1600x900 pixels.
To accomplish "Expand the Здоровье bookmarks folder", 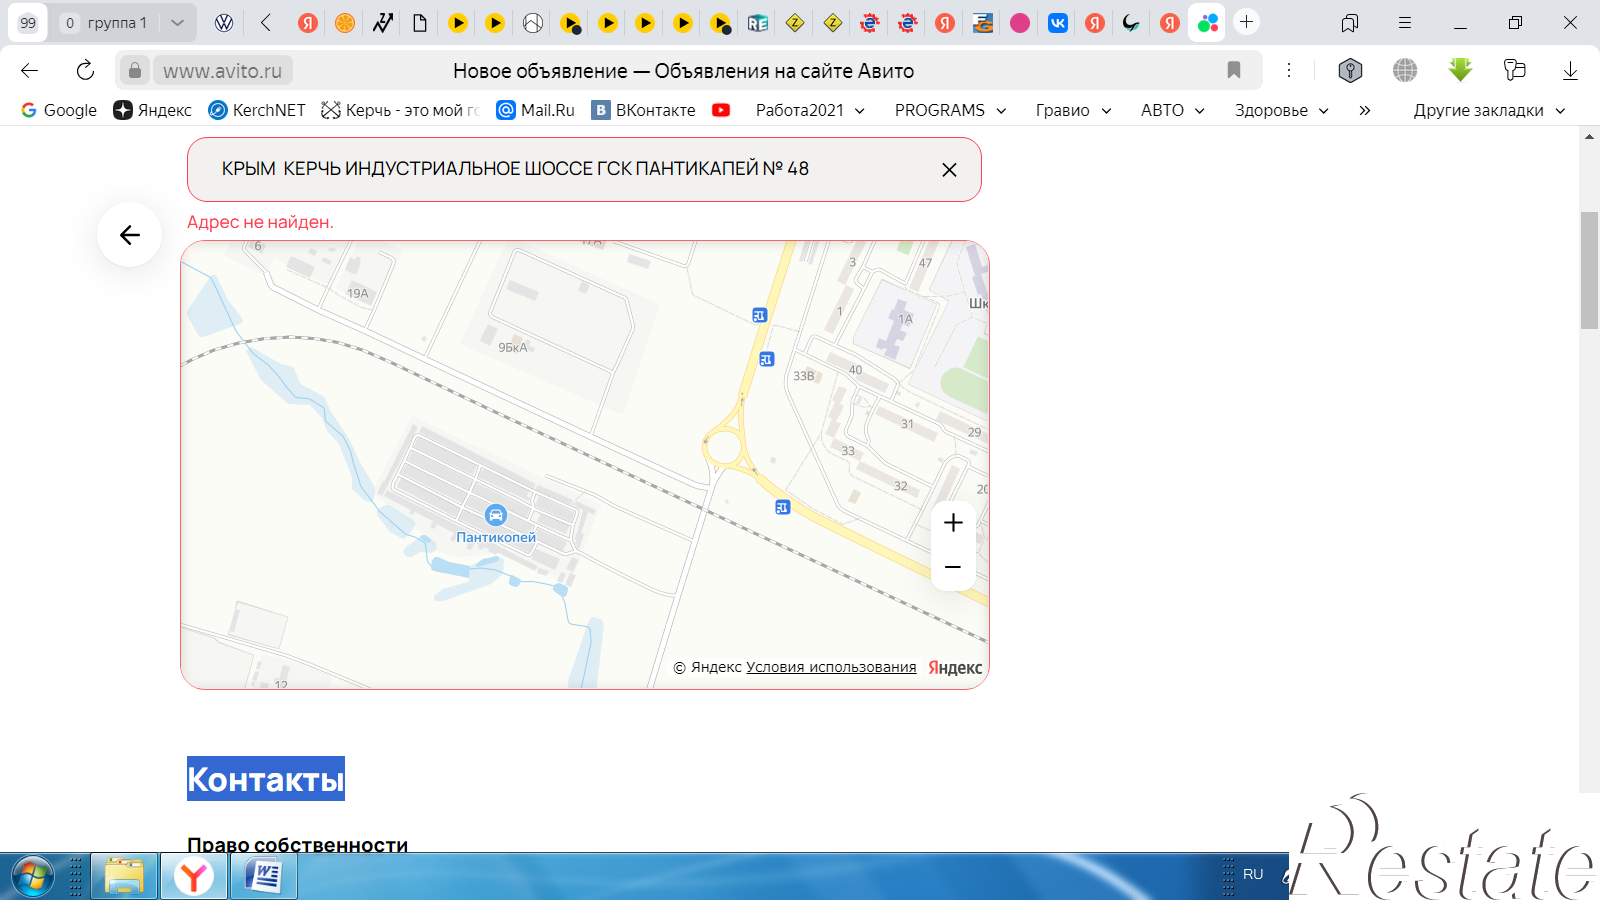I will tap(1281, 110).
